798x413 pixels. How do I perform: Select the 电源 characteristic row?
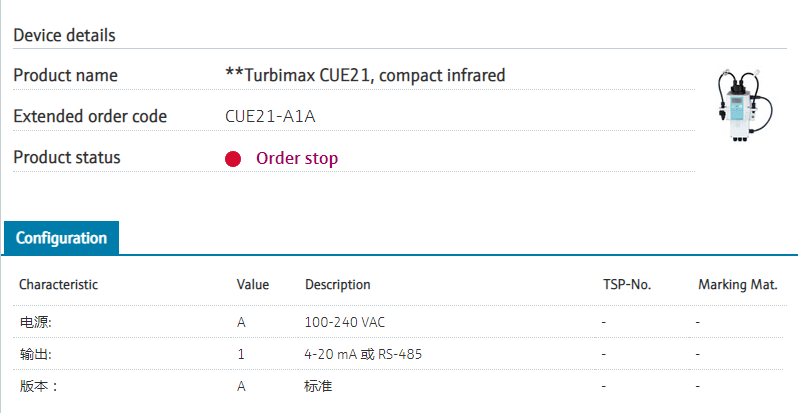pyautogui.click(x=36, y=323)
